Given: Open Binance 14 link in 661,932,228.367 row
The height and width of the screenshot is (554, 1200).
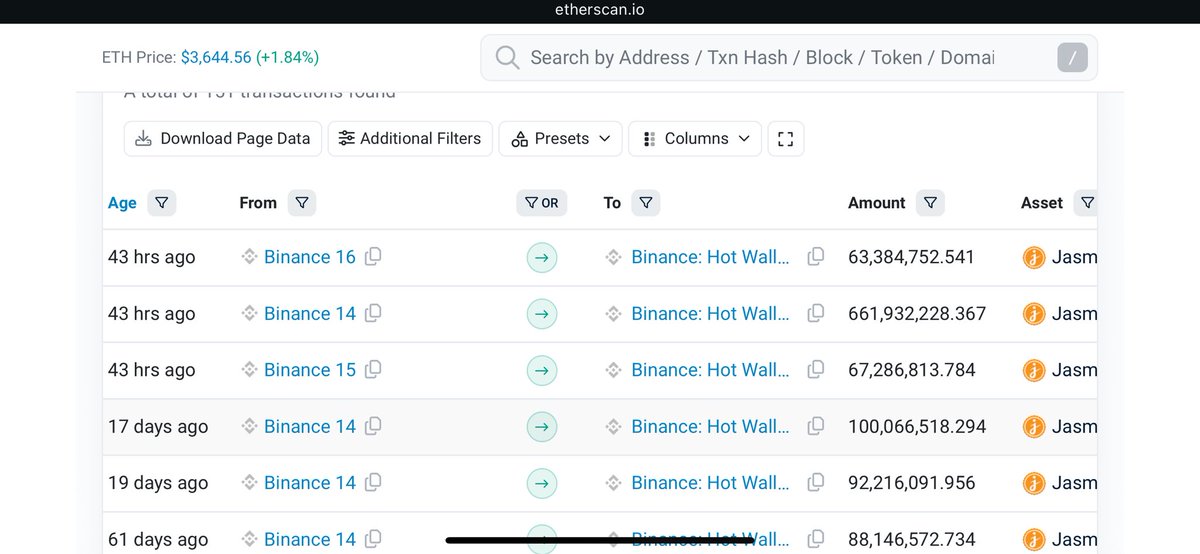Looking at the screenshot, I should (309, 313).
